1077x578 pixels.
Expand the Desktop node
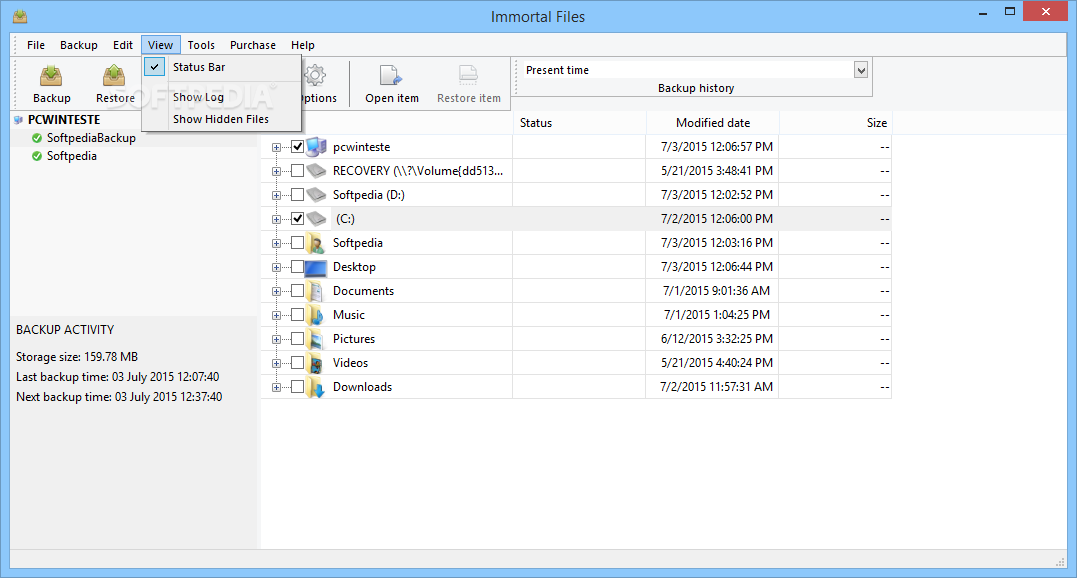tap(276, 268)
